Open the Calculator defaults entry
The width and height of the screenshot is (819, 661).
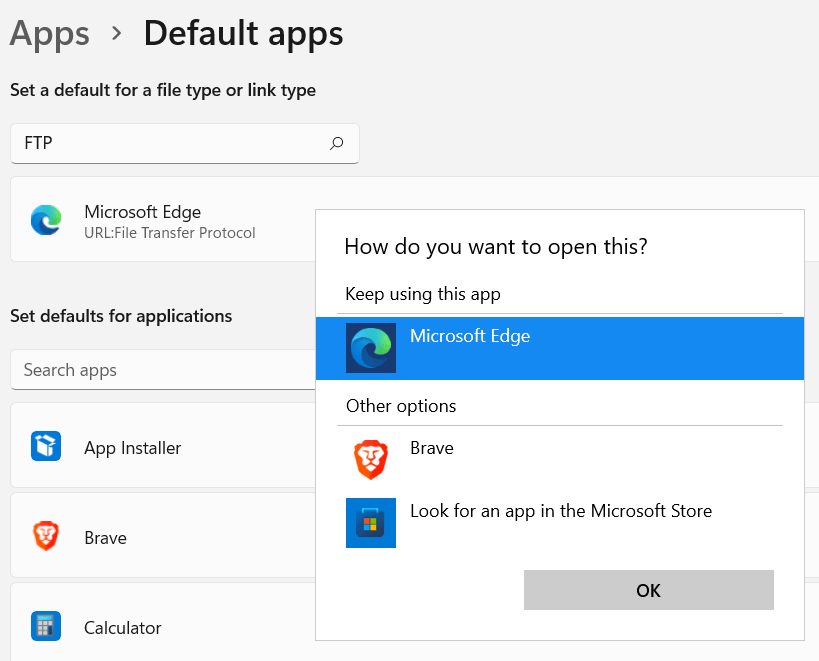pyautogui.click(x=163, y=622)
